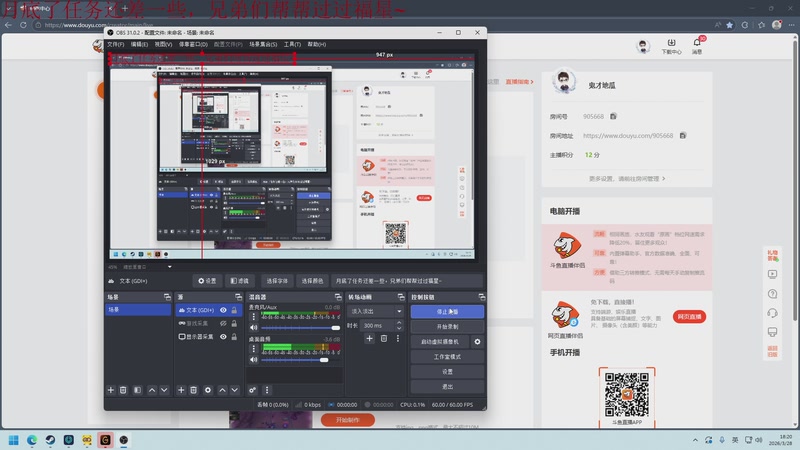This screenshot has height=450, width=800.
Task: Add a new source with the plus icon
Action: coord(181,390)
